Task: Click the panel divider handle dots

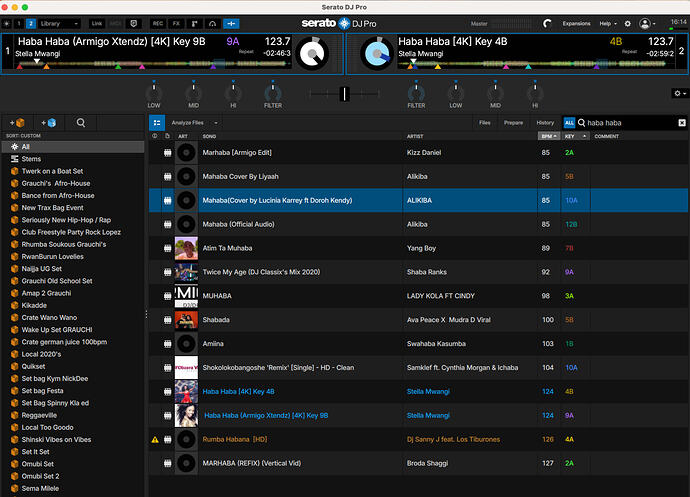Action: (x=146, y=314)
